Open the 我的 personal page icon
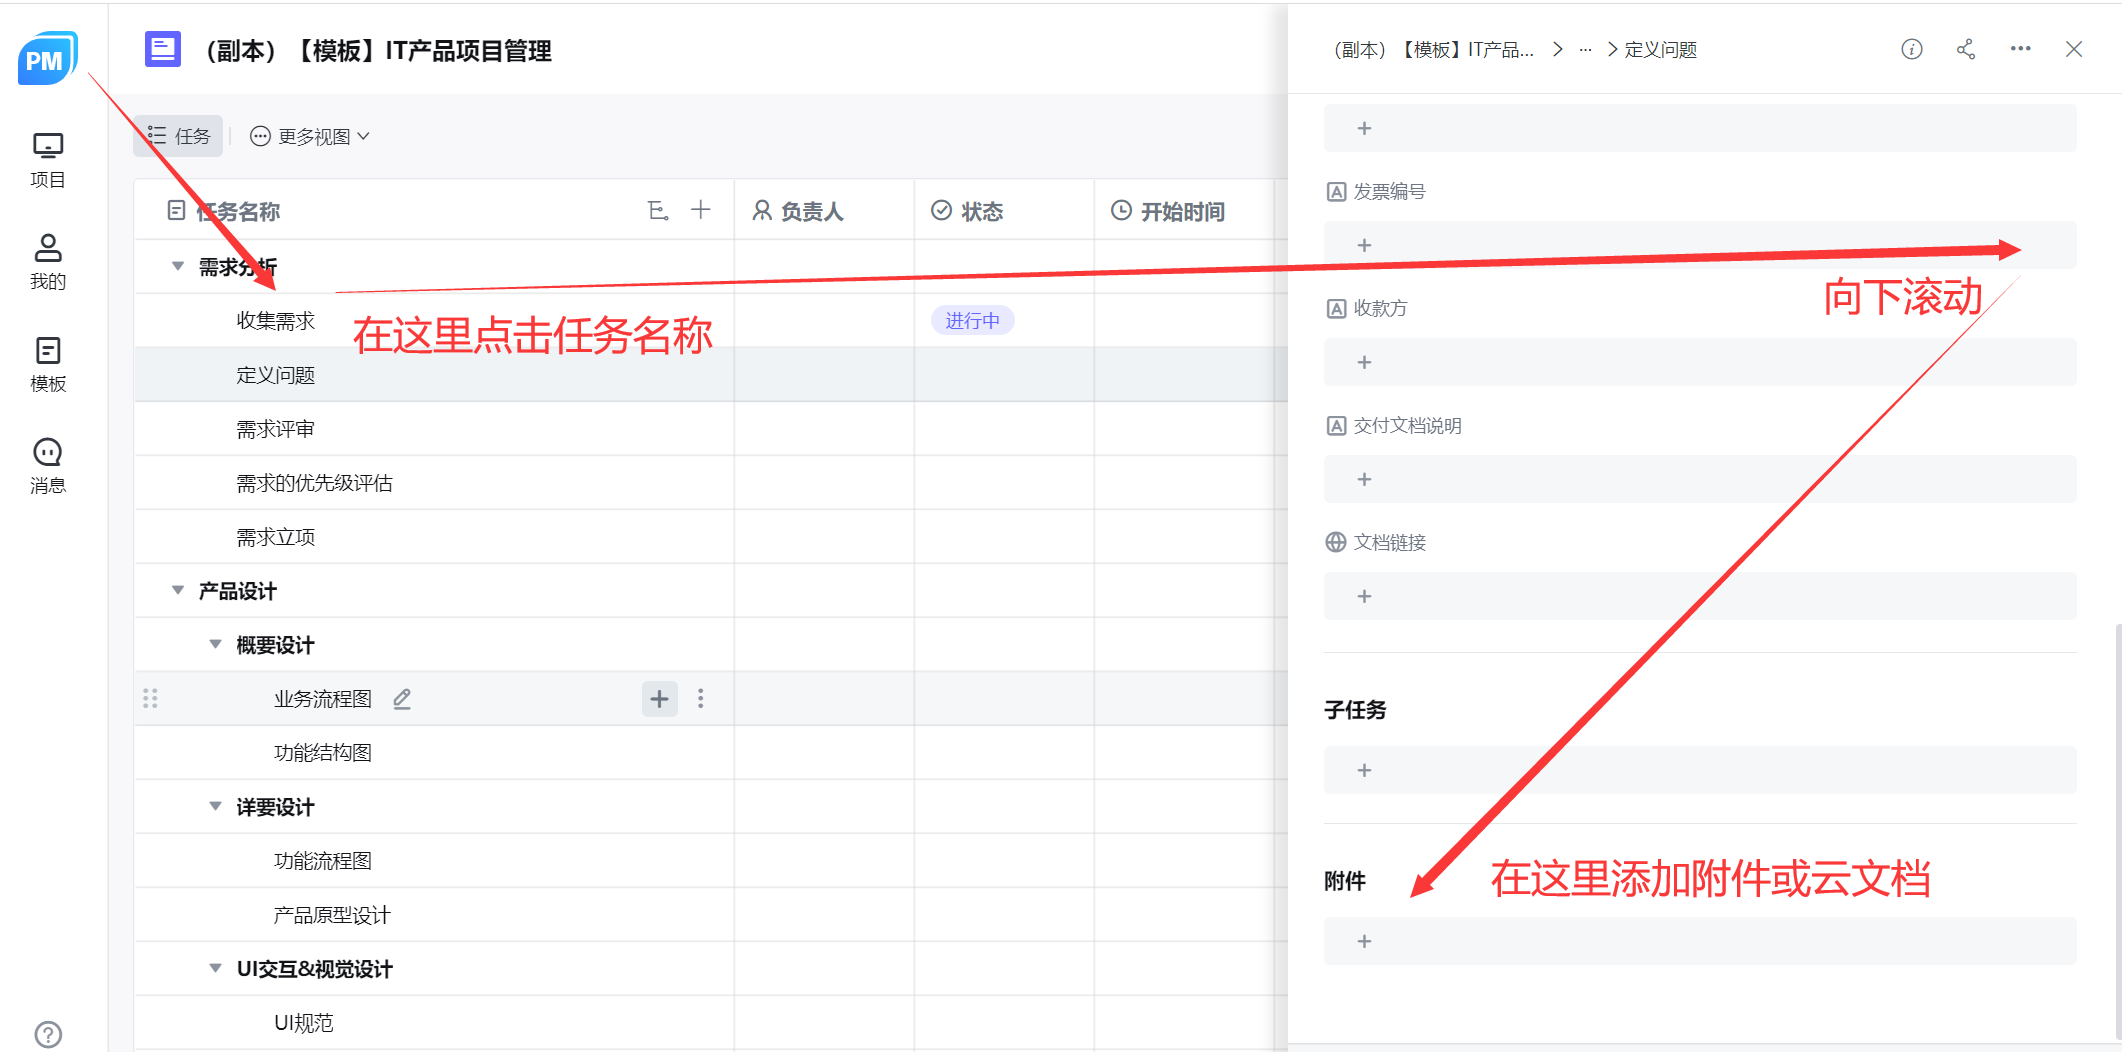2122x1052 pixels. (47, 261)
